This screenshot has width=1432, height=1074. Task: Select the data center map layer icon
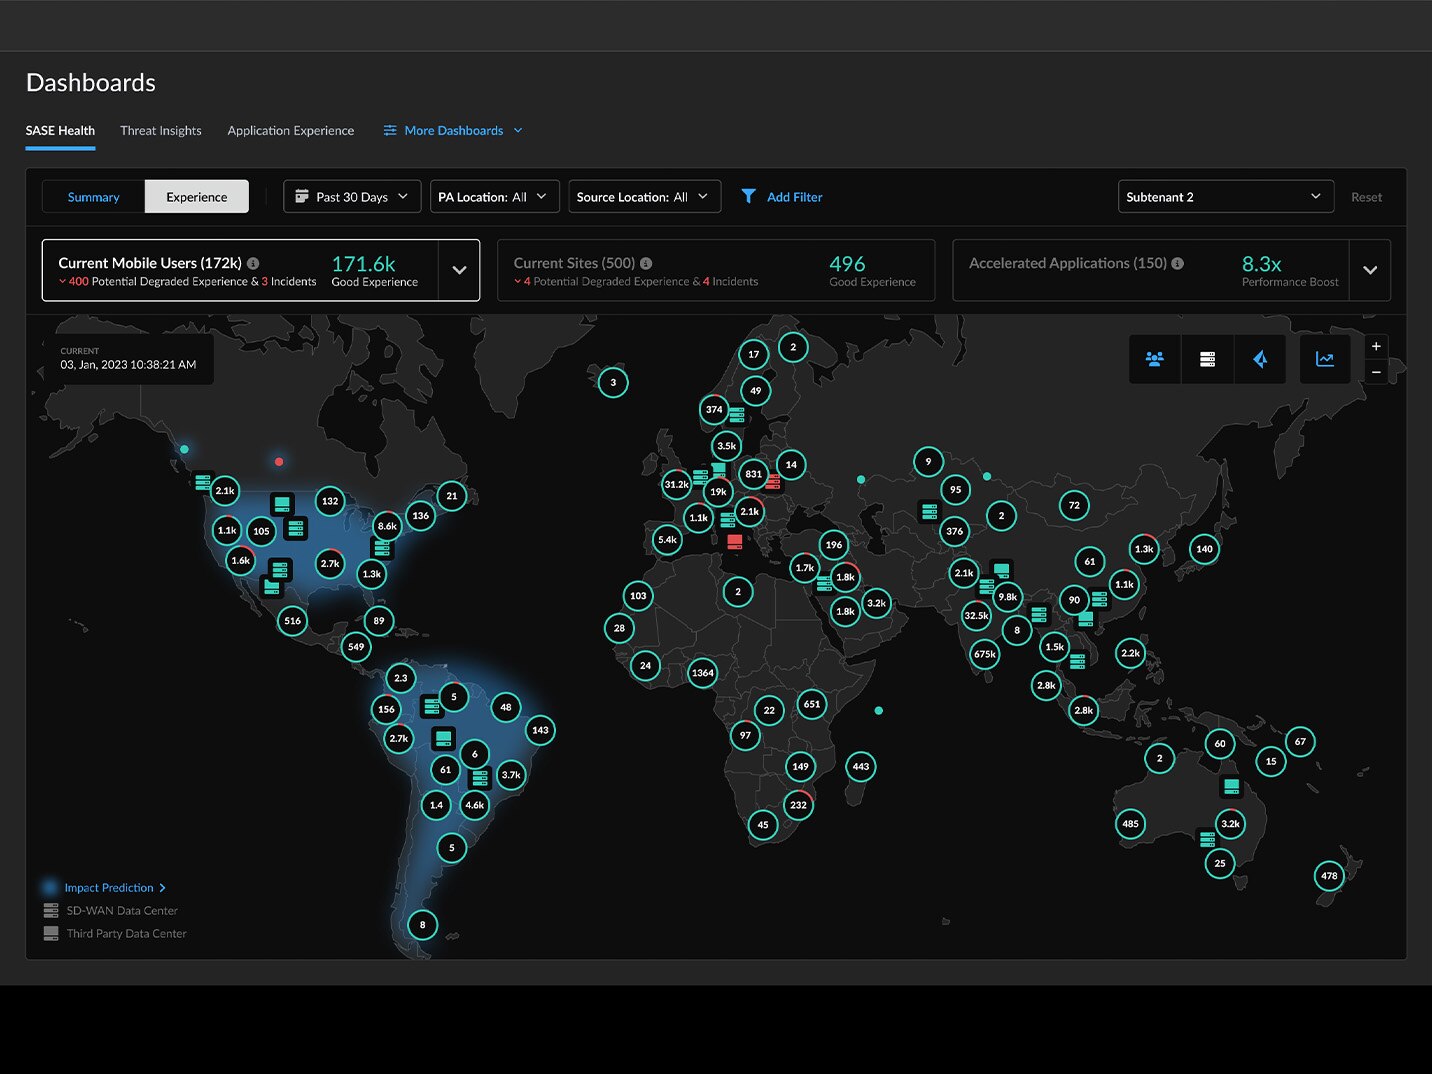1208,359
